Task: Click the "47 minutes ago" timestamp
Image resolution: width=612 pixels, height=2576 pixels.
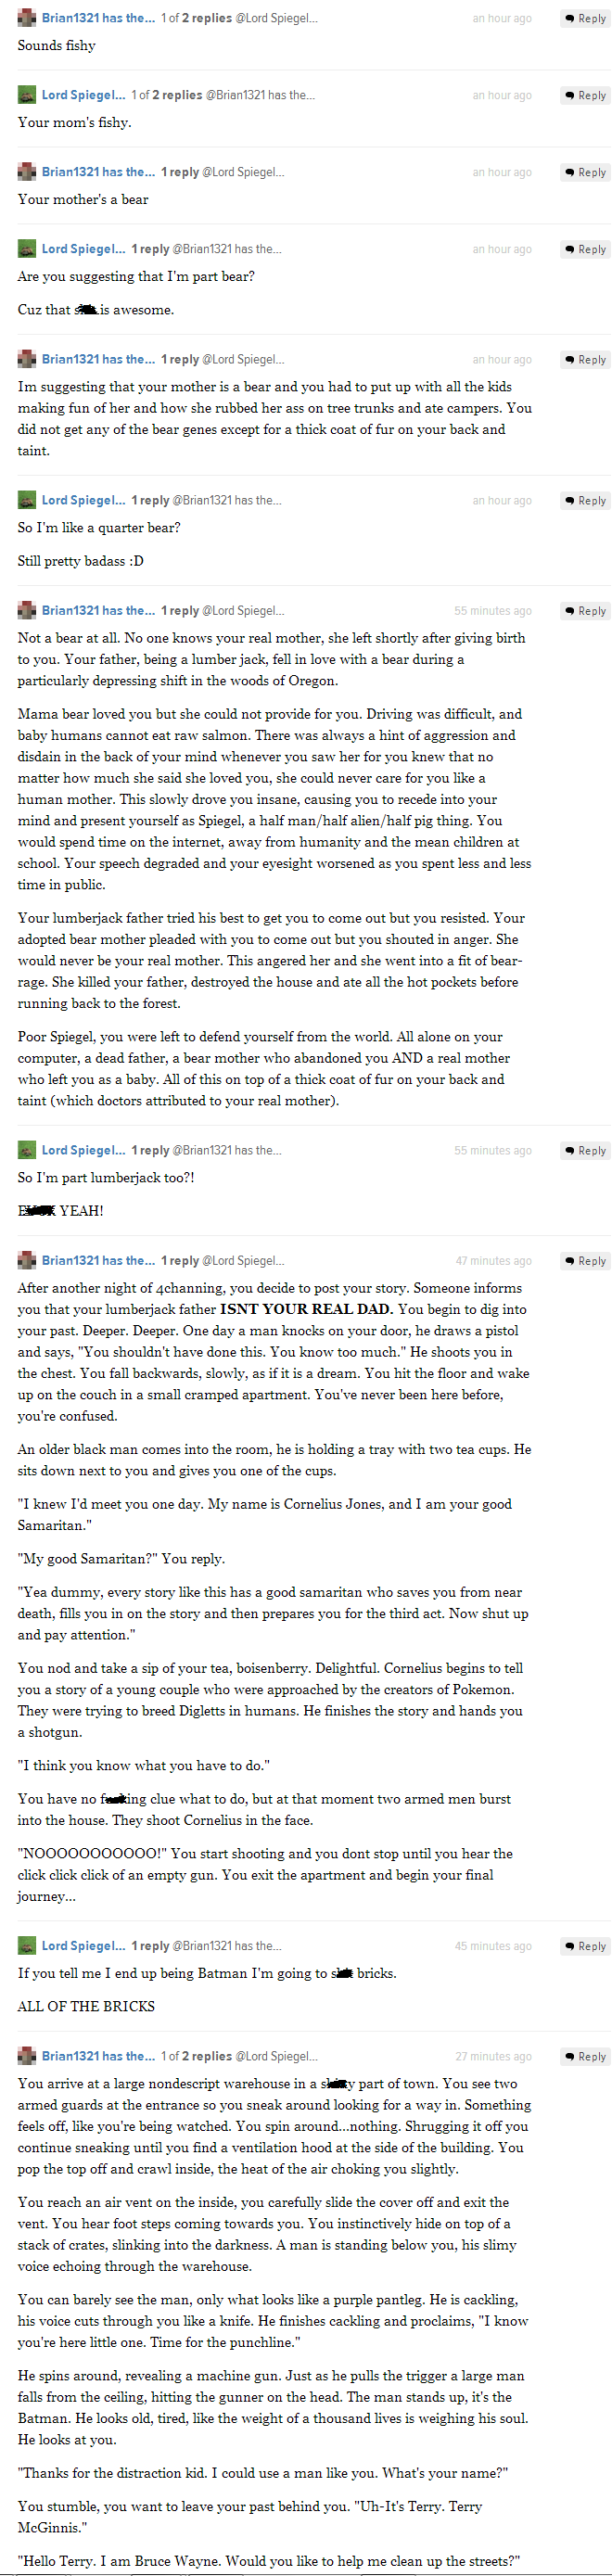Action: 493,1260
